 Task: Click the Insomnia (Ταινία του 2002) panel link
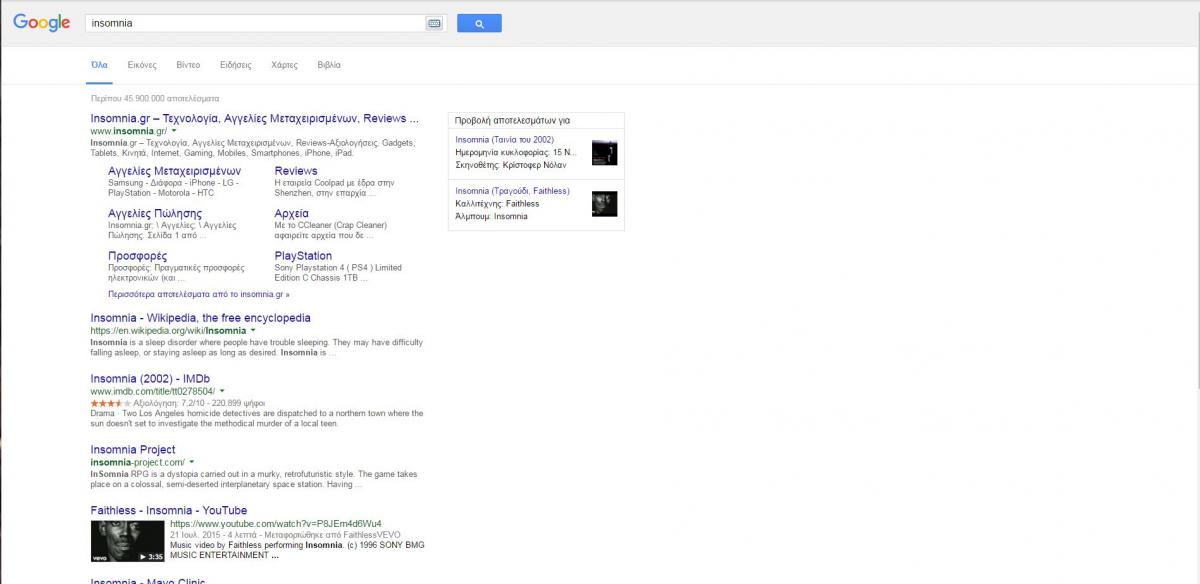pyautogui.click(x=504, y=140)
